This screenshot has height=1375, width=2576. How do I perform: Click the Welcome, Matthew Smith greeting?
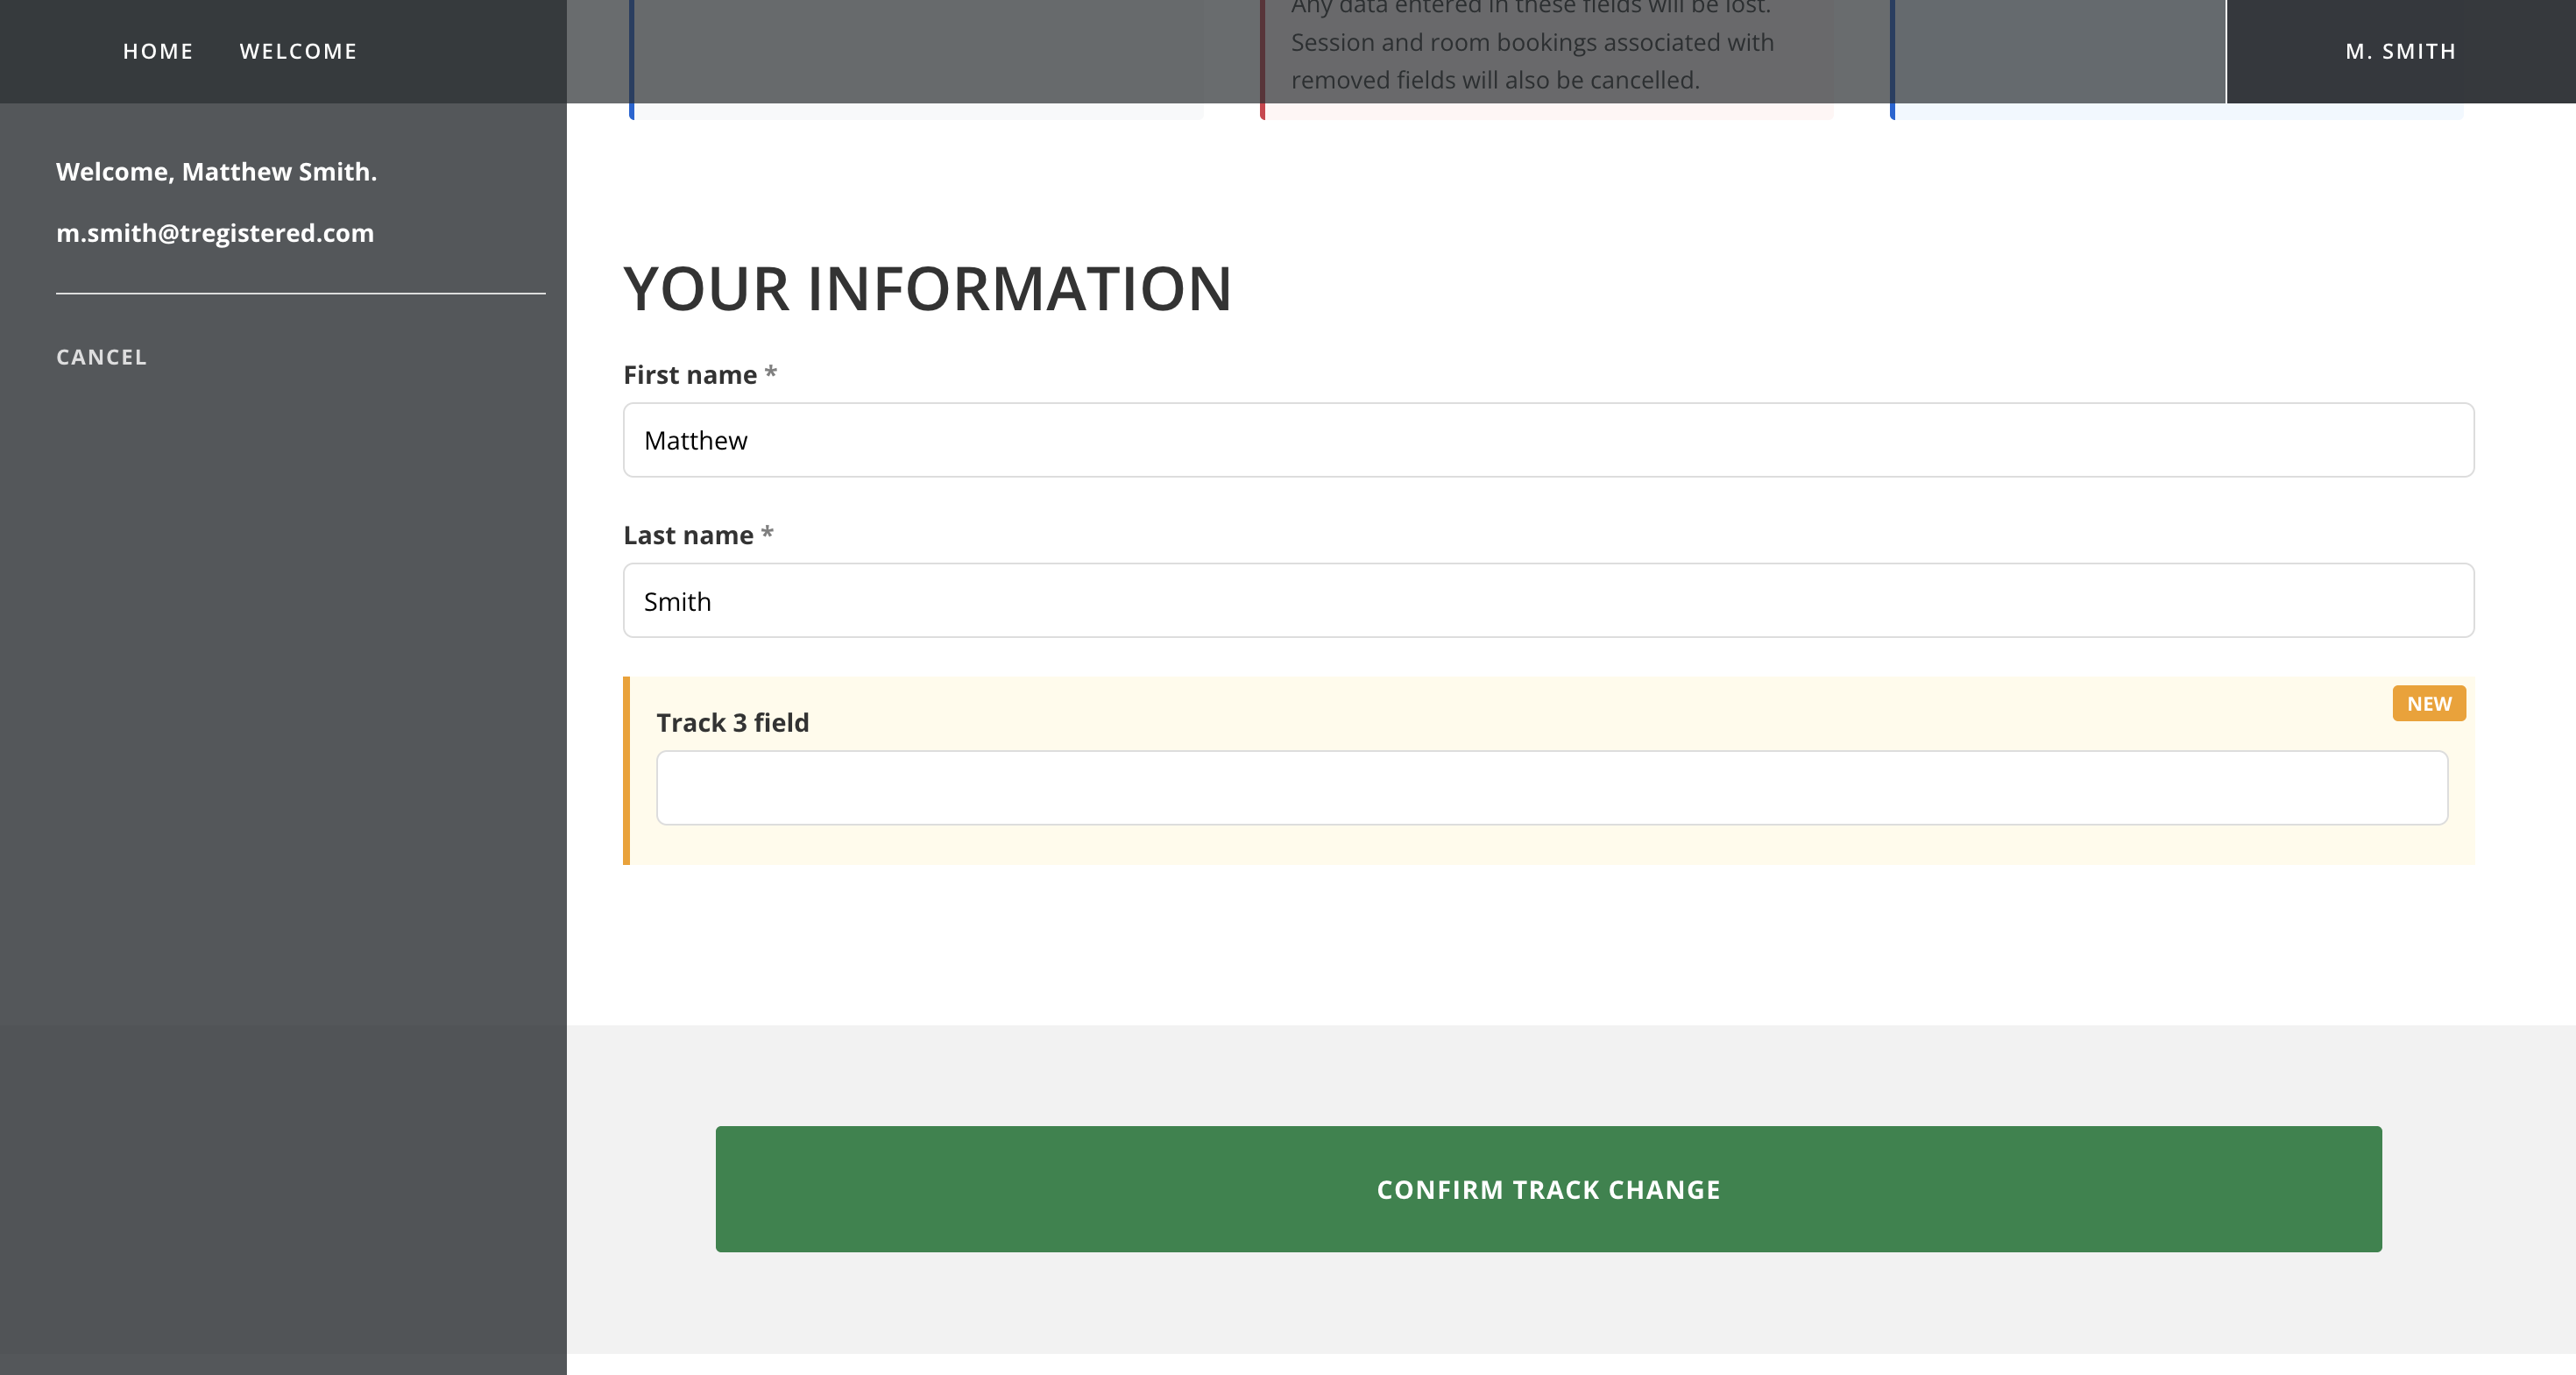coord(216,172)
